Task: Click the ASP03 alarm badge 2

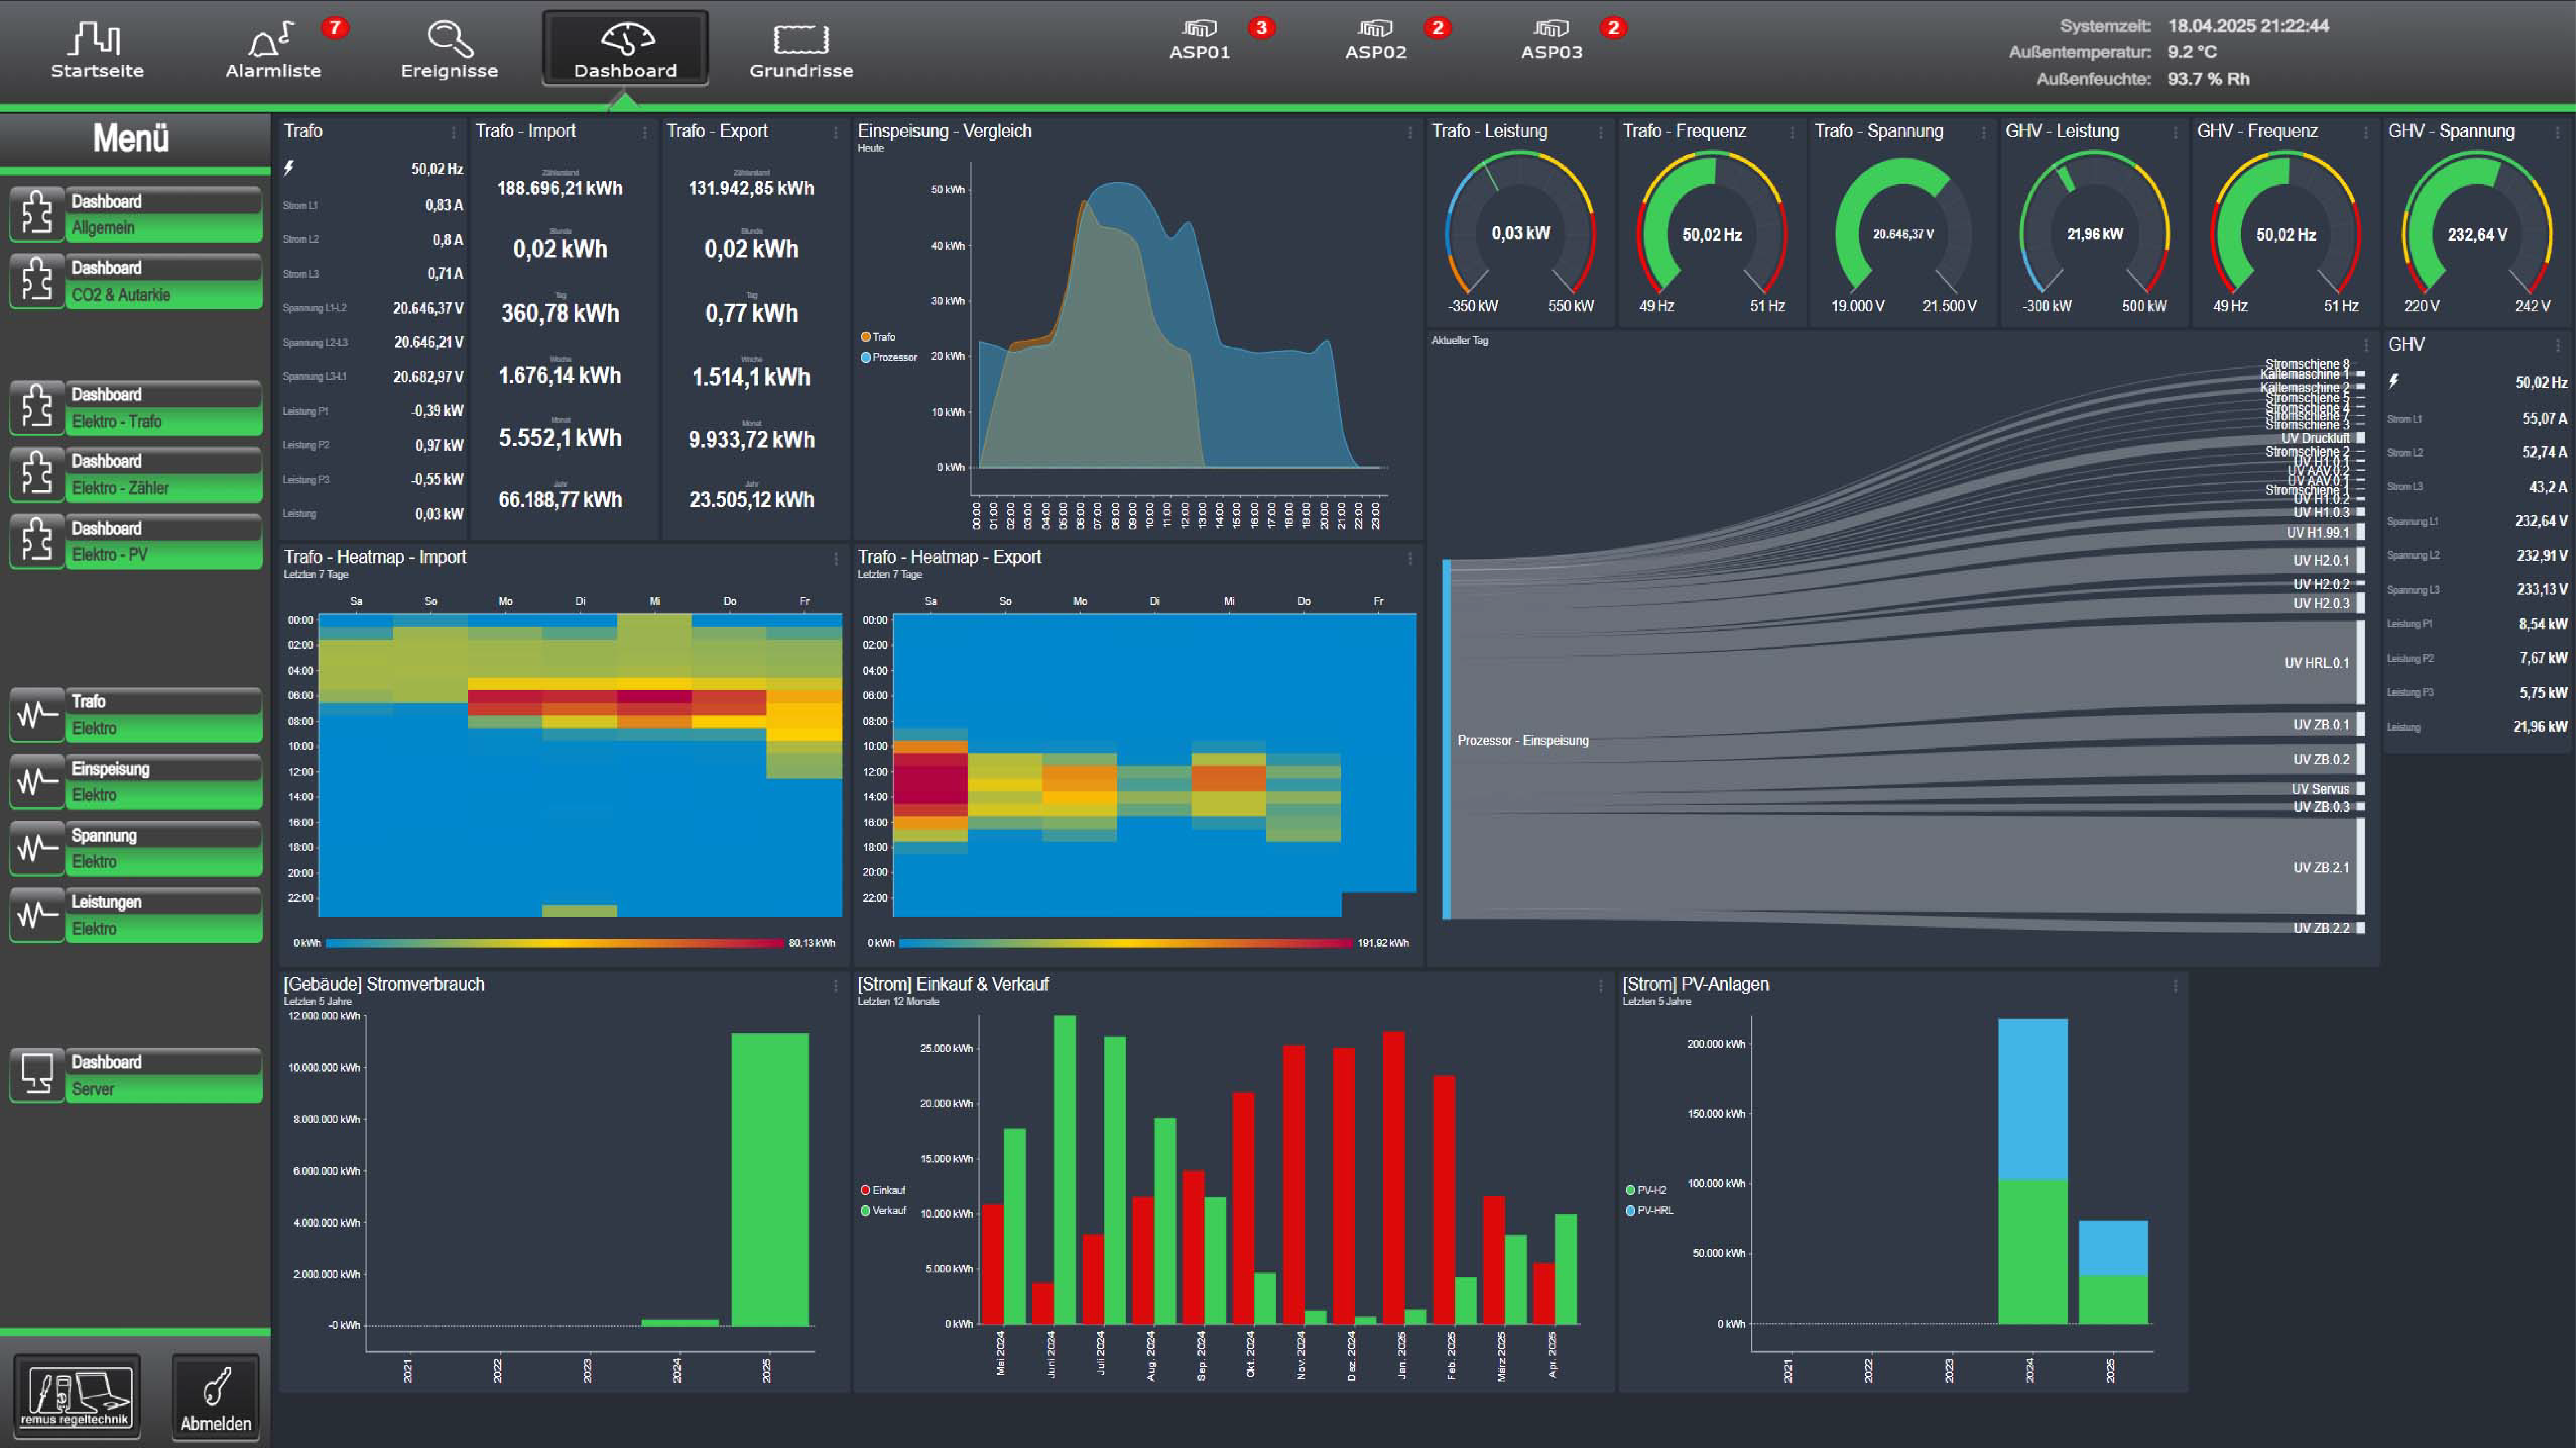Action: [1613, 27]
